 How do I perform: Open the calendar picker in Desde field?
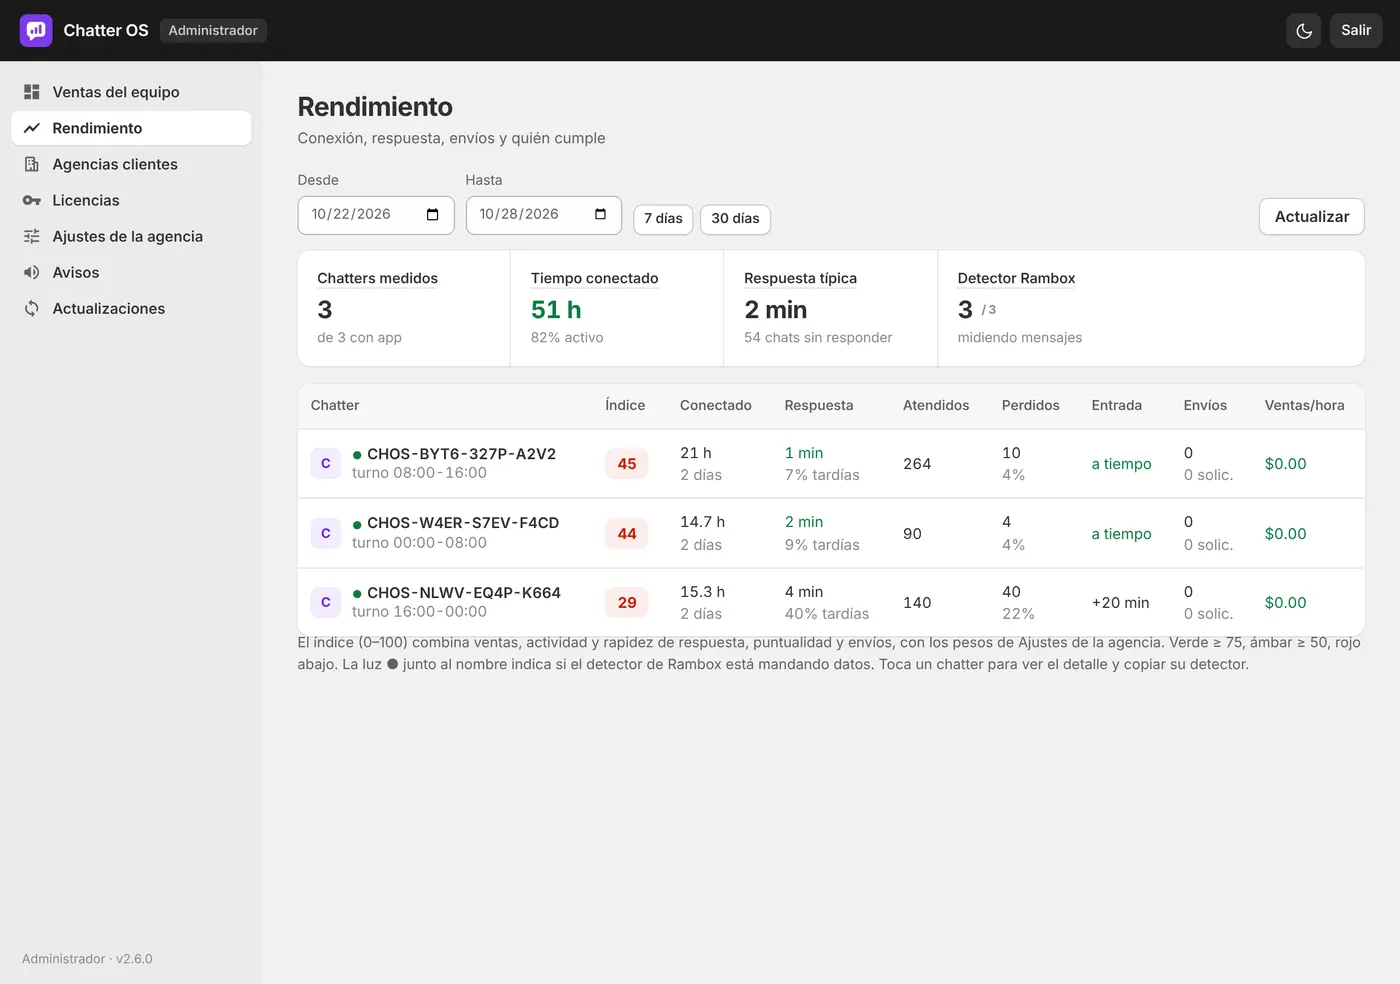click(x=433, y=215)
